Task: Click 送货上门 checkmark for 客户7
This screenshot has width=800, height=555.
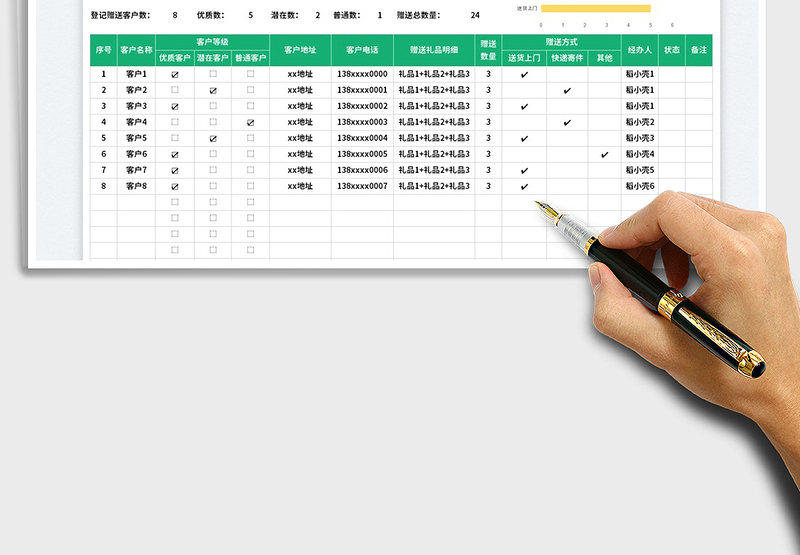Action: [524, 171]
